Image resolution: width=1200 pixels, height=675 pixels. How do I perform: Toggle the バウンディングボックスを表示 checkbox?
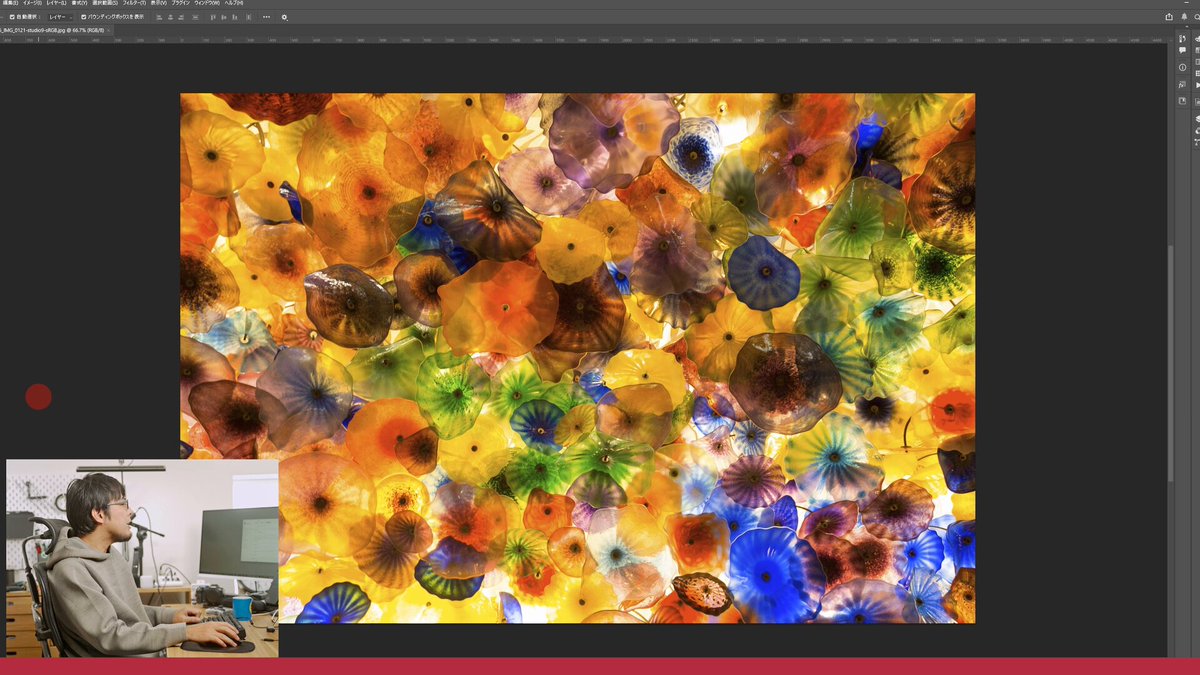[x=83, y=17]
